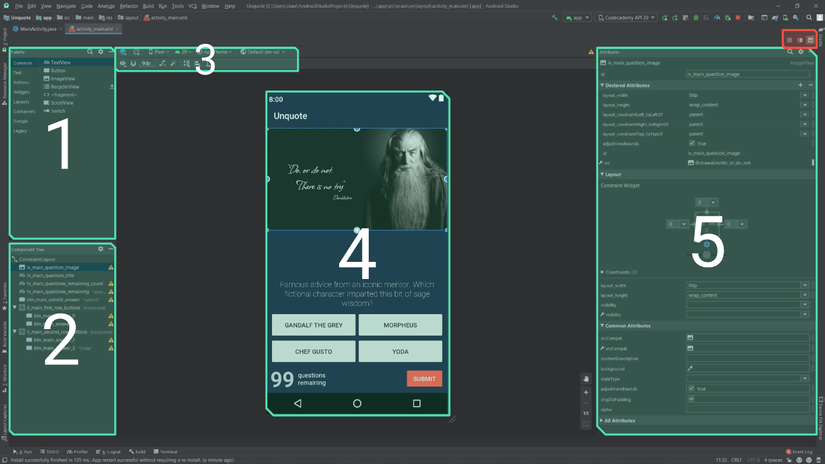Click the Stop red square icon
825x464 pixels.
click(x=738, y=17)
